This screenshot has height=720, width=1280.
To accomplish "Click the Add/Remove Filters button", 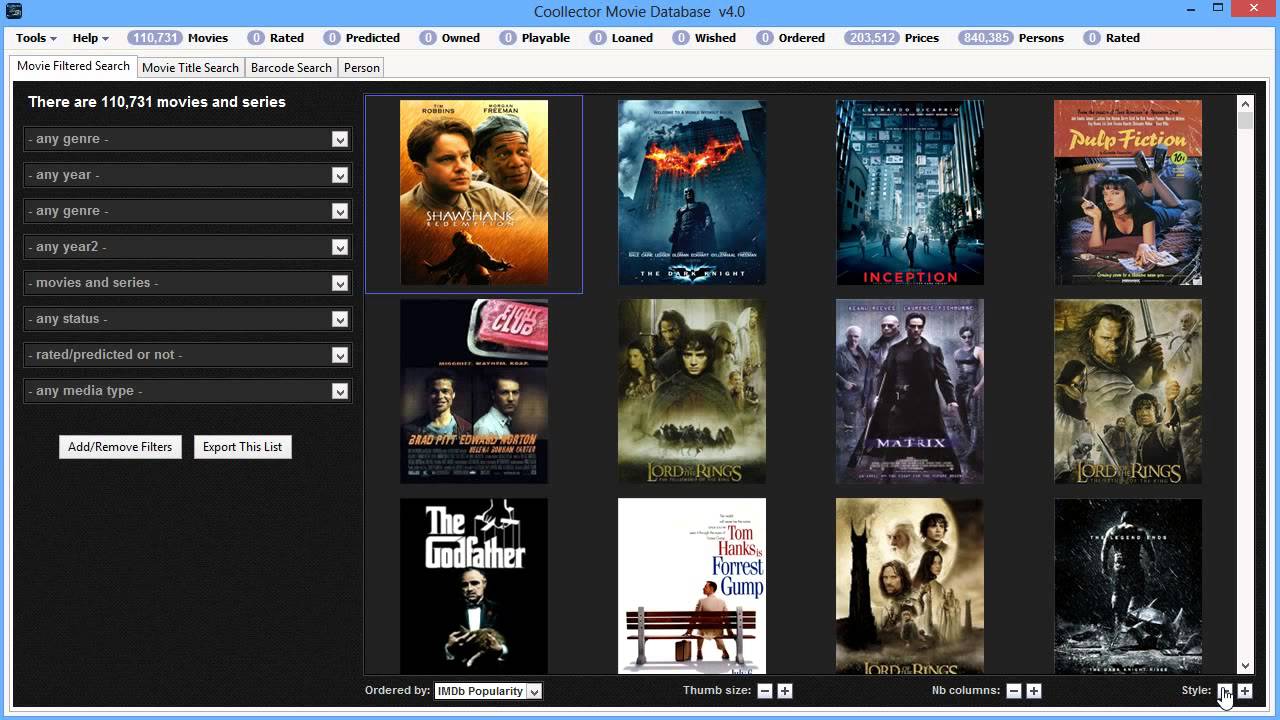I will [x=120, y=447].
